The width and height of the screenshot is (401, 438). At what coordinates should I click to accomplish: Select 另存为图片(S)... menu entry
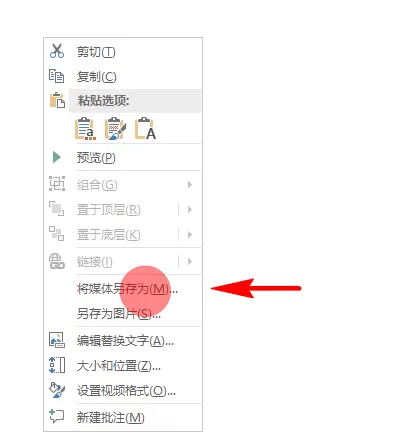pos(119,313)
